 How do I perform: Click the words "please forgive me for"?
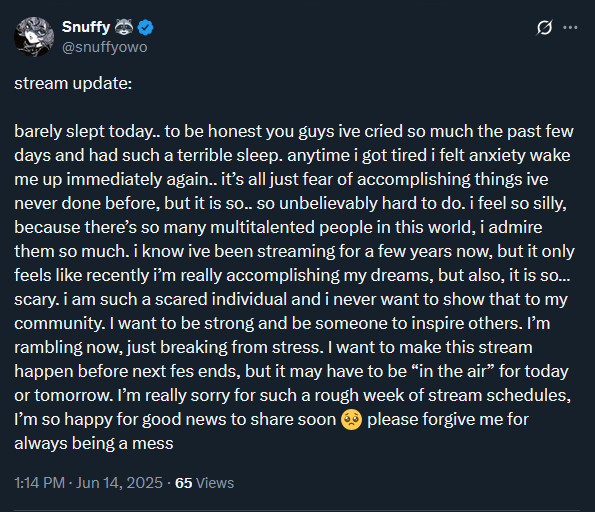448,419
